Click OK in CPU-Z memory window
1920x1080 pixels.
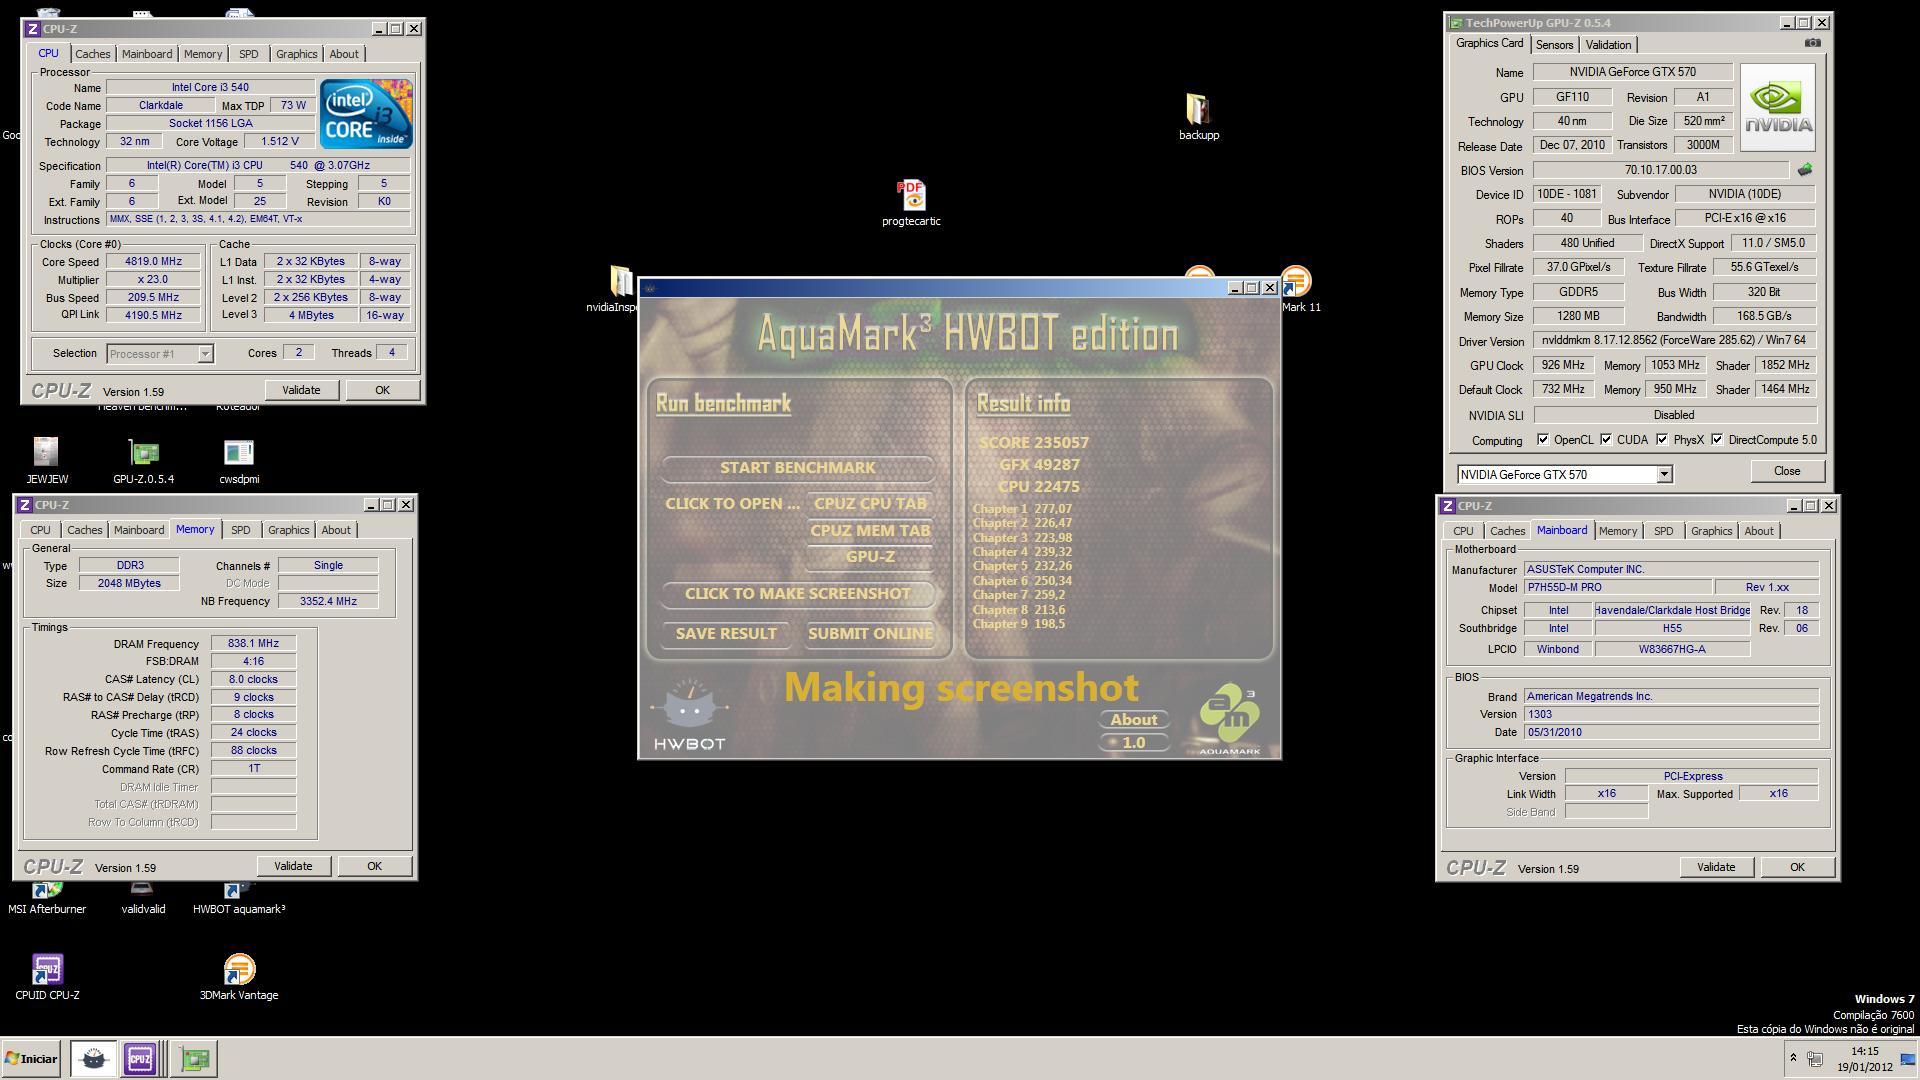pos(374,866)
